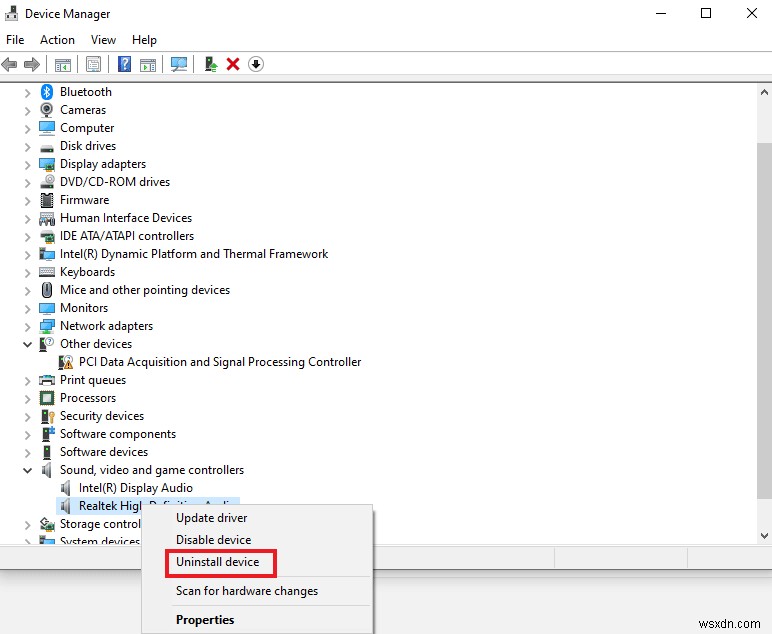Select Intel(R) Dynamic Platform and Thermal Framework
The width and height of the screenshot is (772, 634).
pyautogui.click(x=194, y=254)
